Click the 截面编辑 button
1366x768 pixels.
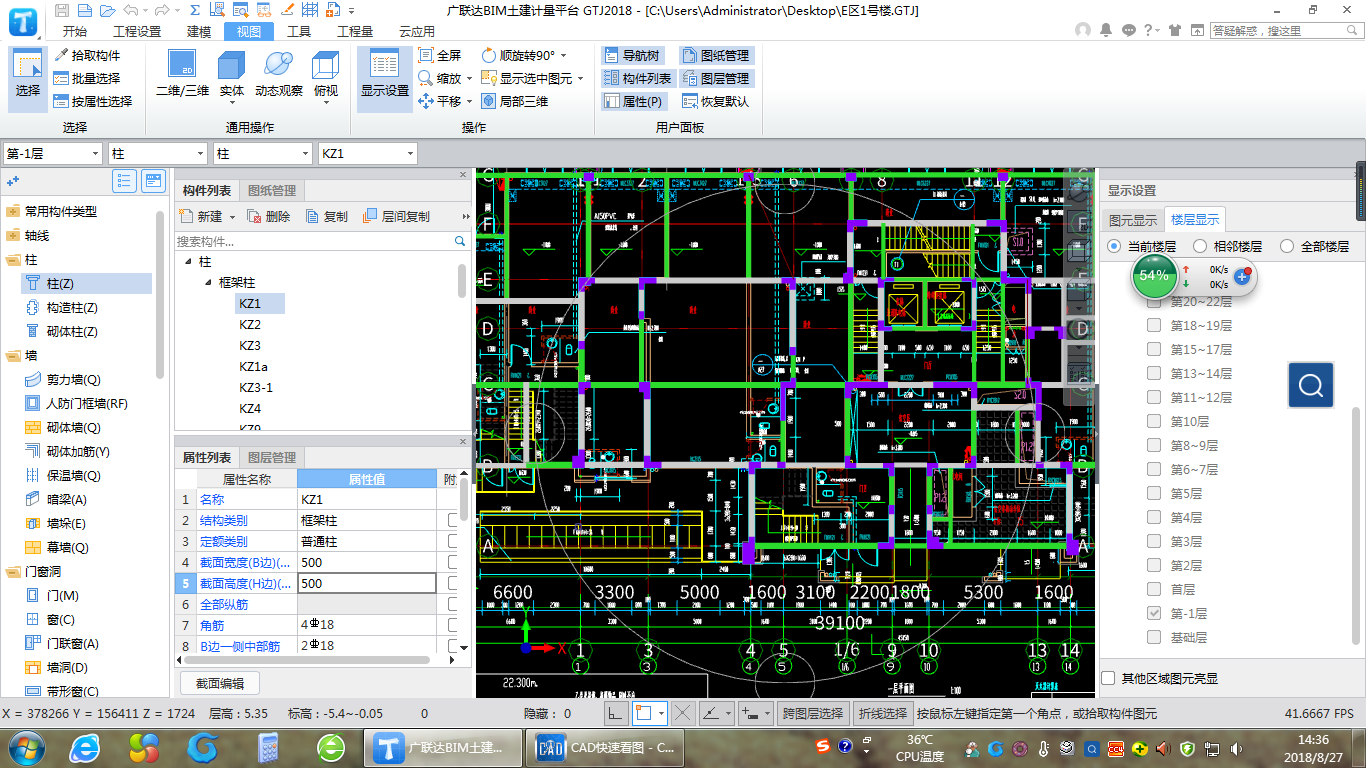pyautogui.click(x=220, y=683)
